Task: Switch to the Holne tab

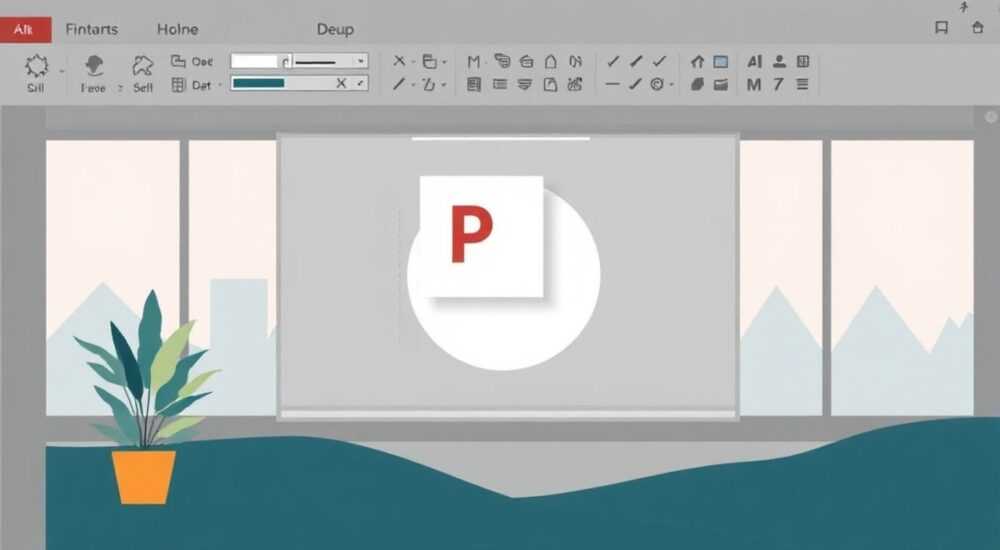Action: coord(177,29)
